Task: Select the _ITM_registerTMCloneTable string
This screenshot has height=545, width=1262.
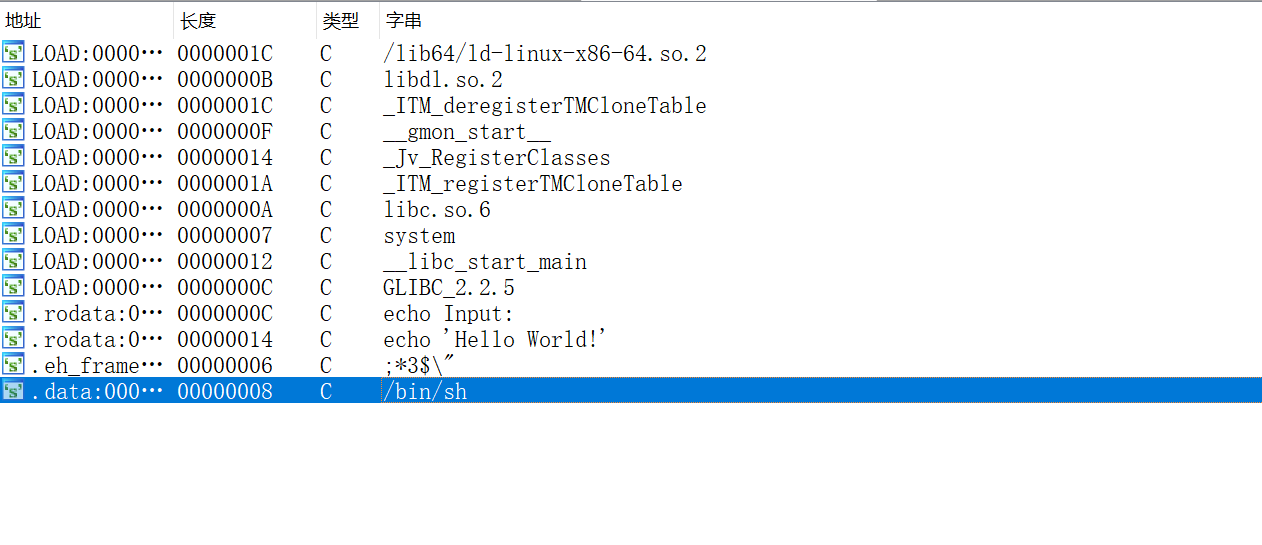Action: (x=533, y=183)
